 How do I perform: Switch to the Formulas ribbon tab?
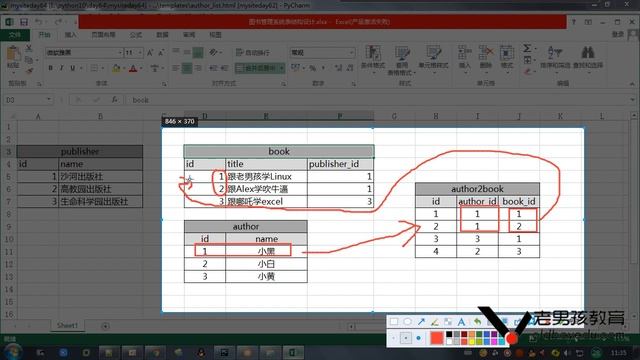tap(136, 35)
